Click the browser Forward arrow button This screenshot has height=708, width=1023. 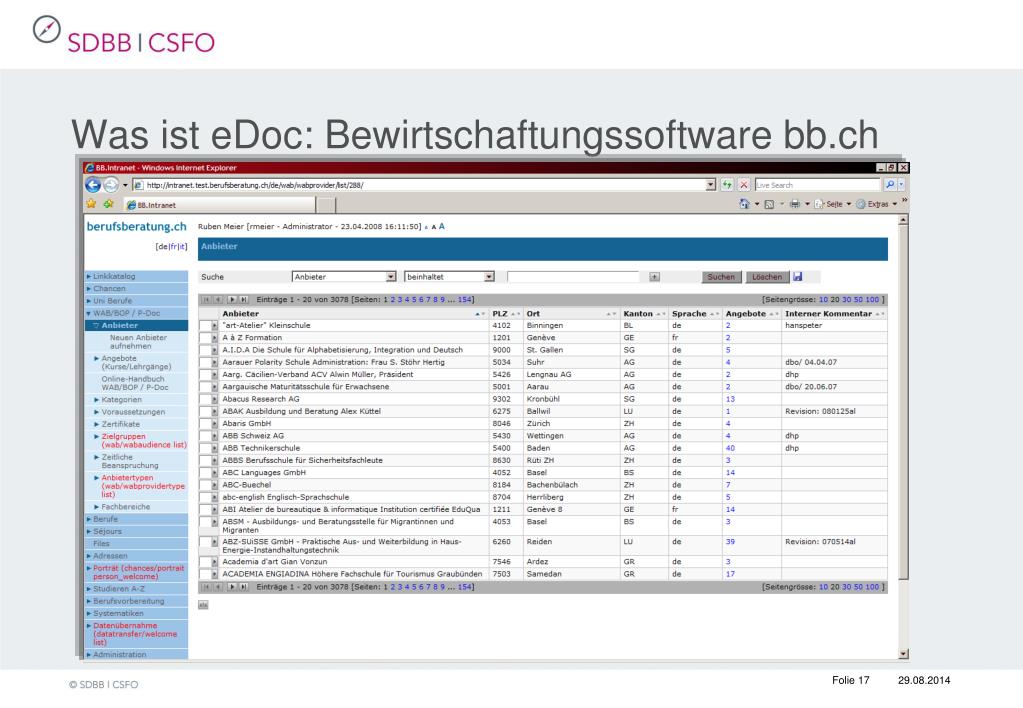[x=111, y=185]
